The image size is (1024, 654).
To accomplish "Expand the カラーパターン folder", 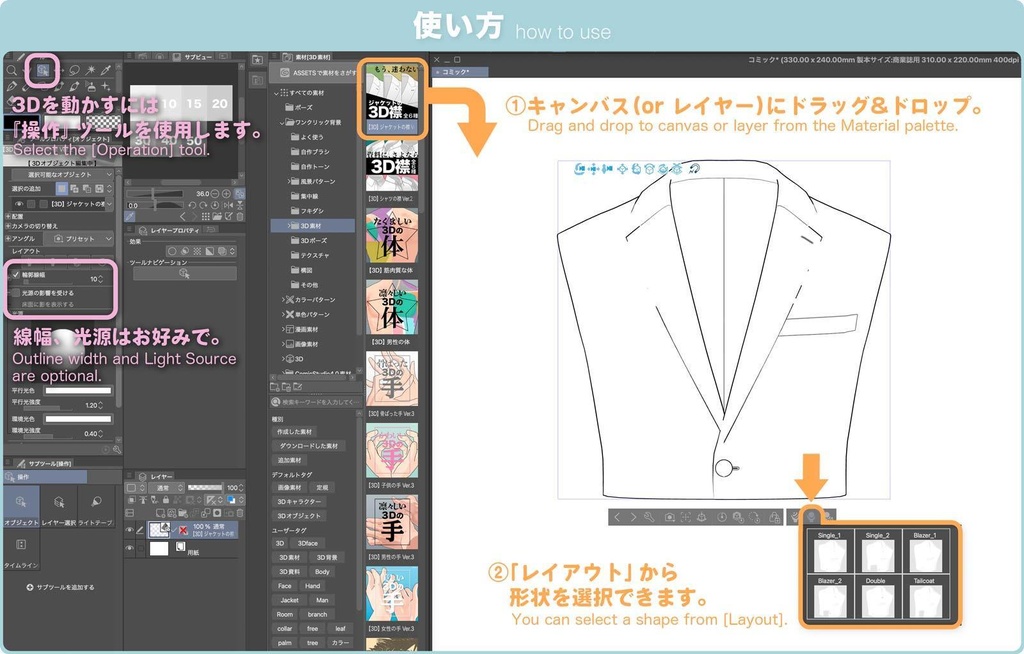I will (284, 299).
